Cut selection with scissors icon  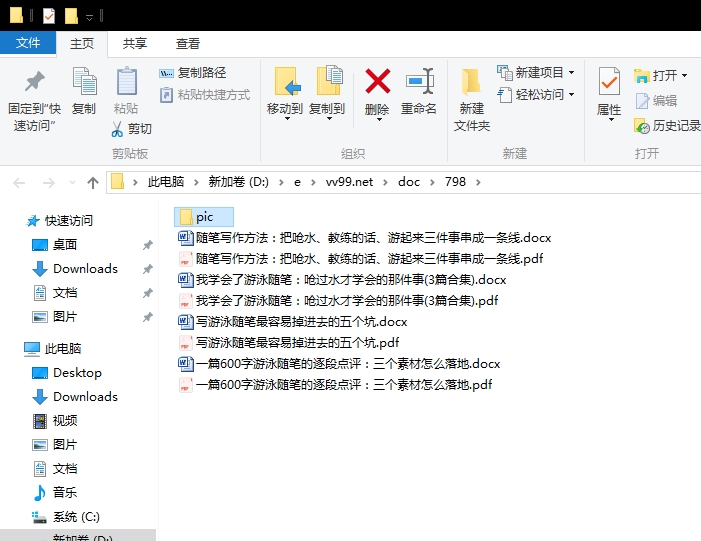(x=131, y=129)
